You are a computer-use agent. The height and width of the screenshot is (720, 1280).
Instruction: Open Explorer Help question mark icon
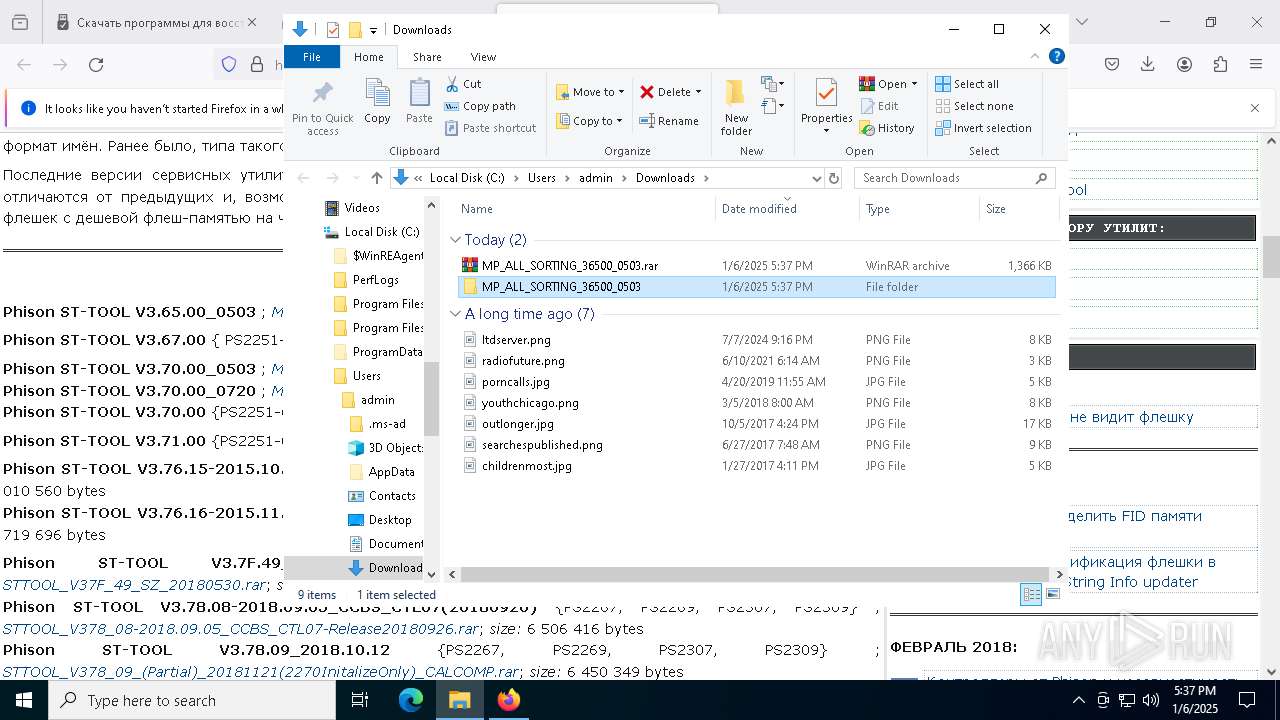tap(1056, 57)
